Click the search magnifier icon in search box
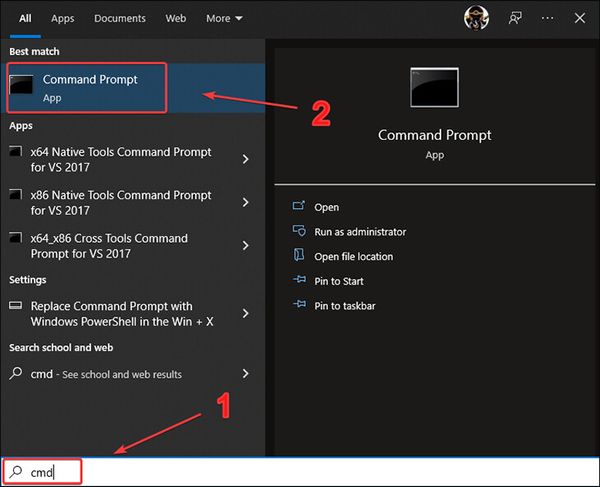The height and width of the screenshot is (487, 600). coord(17,472)
